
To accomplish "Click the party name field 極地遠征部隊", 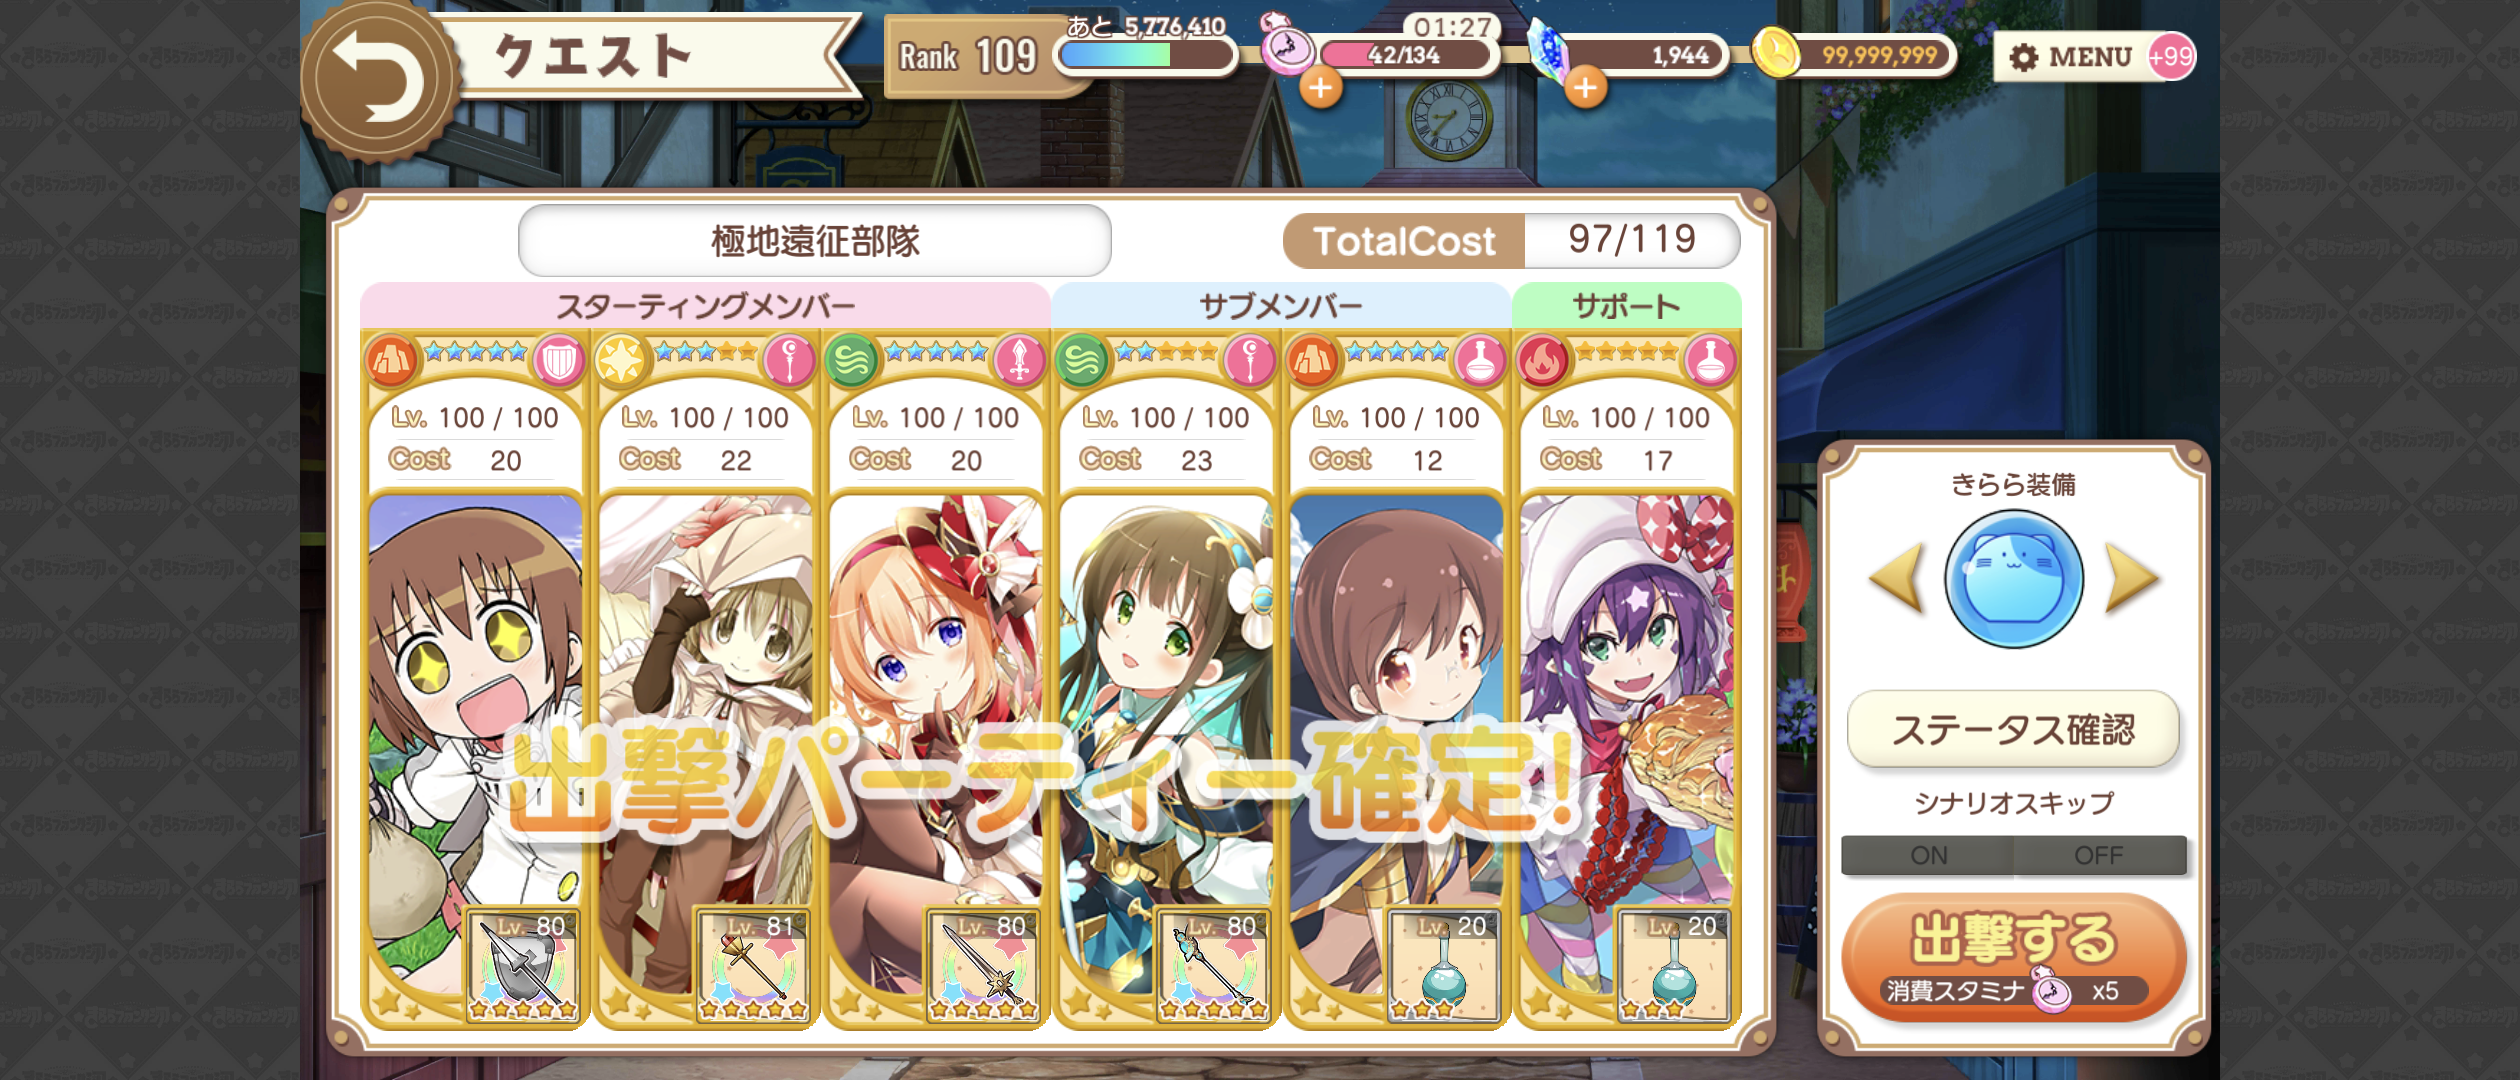I will (x=815, y=241).
